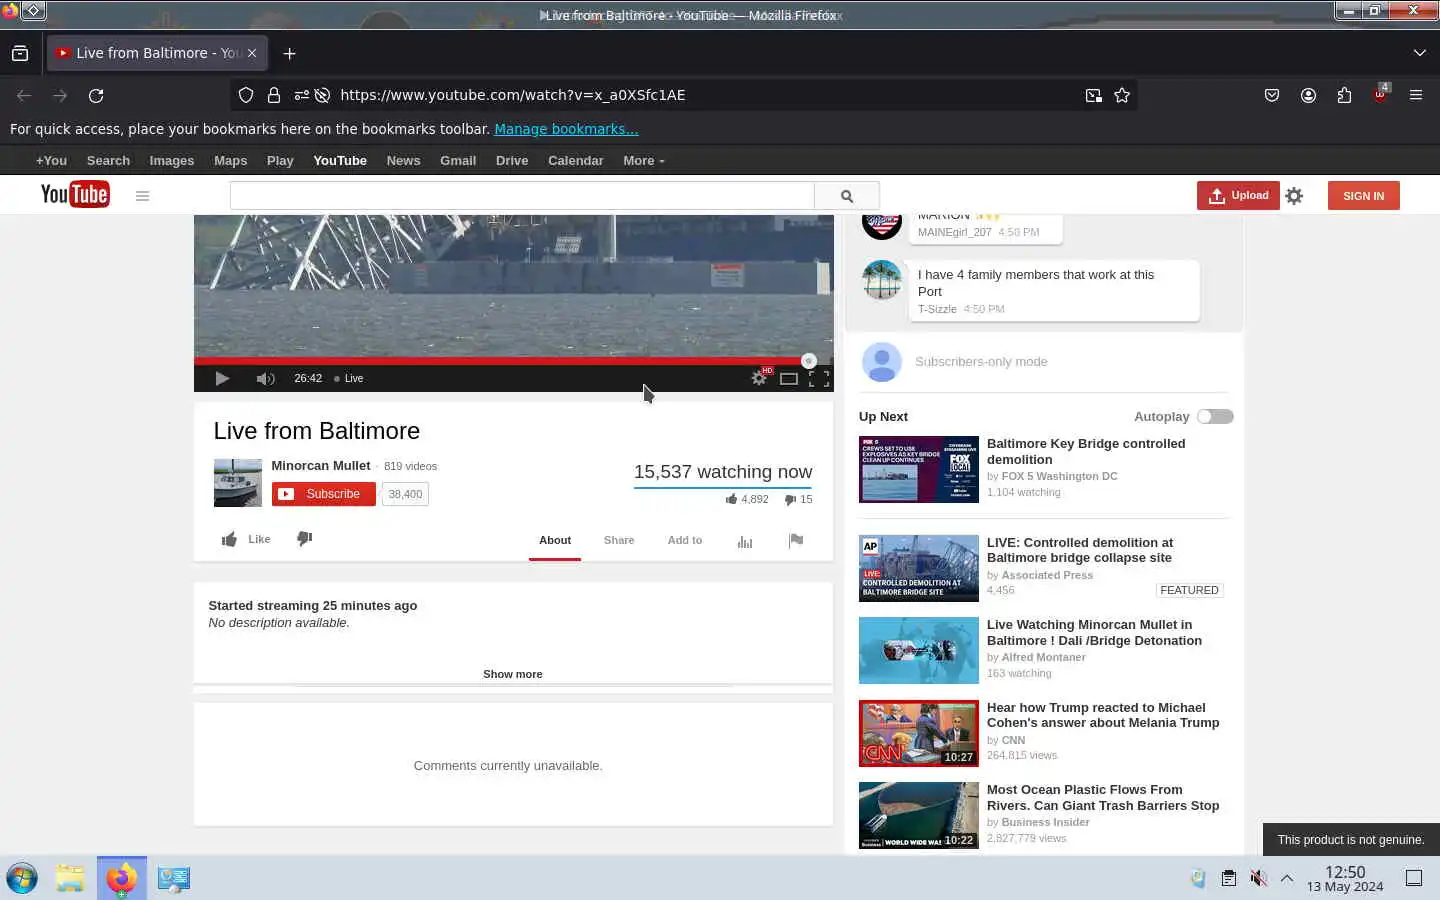
Task: Bookmark this page with star icon
Action: (1122, 95)
